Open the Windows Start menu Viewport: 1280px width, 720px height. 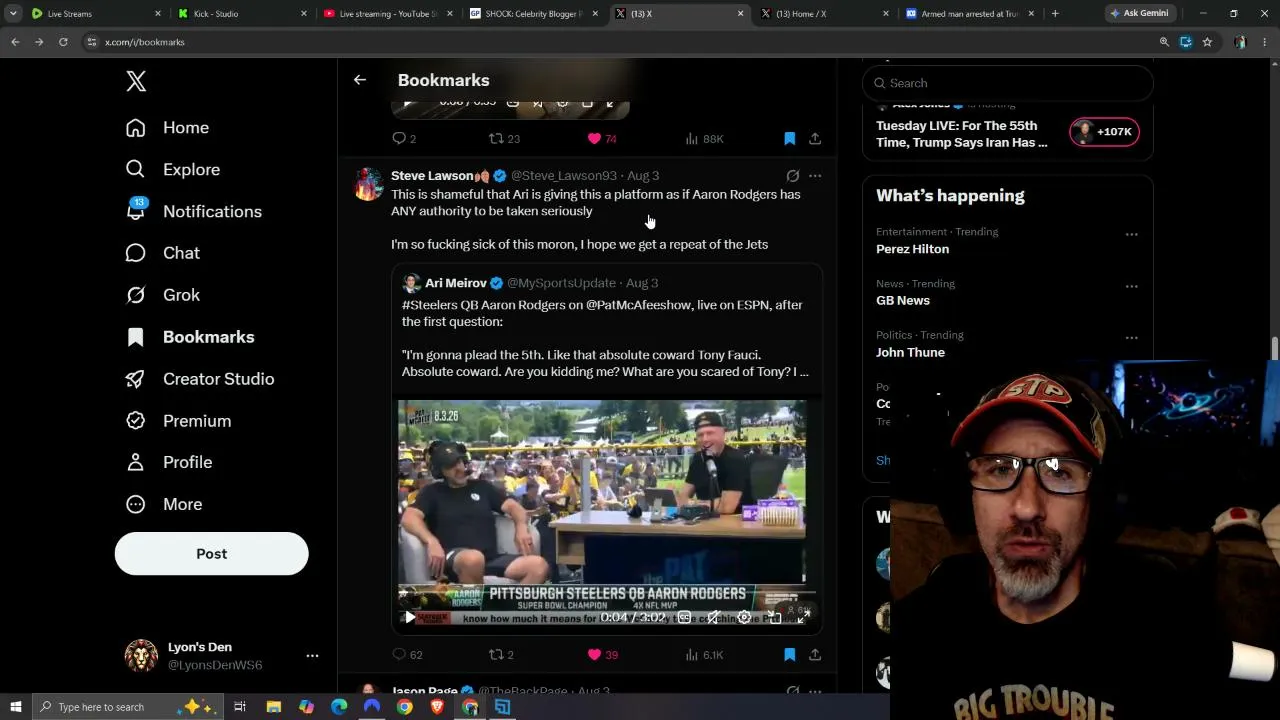click(x=16, y=707)
